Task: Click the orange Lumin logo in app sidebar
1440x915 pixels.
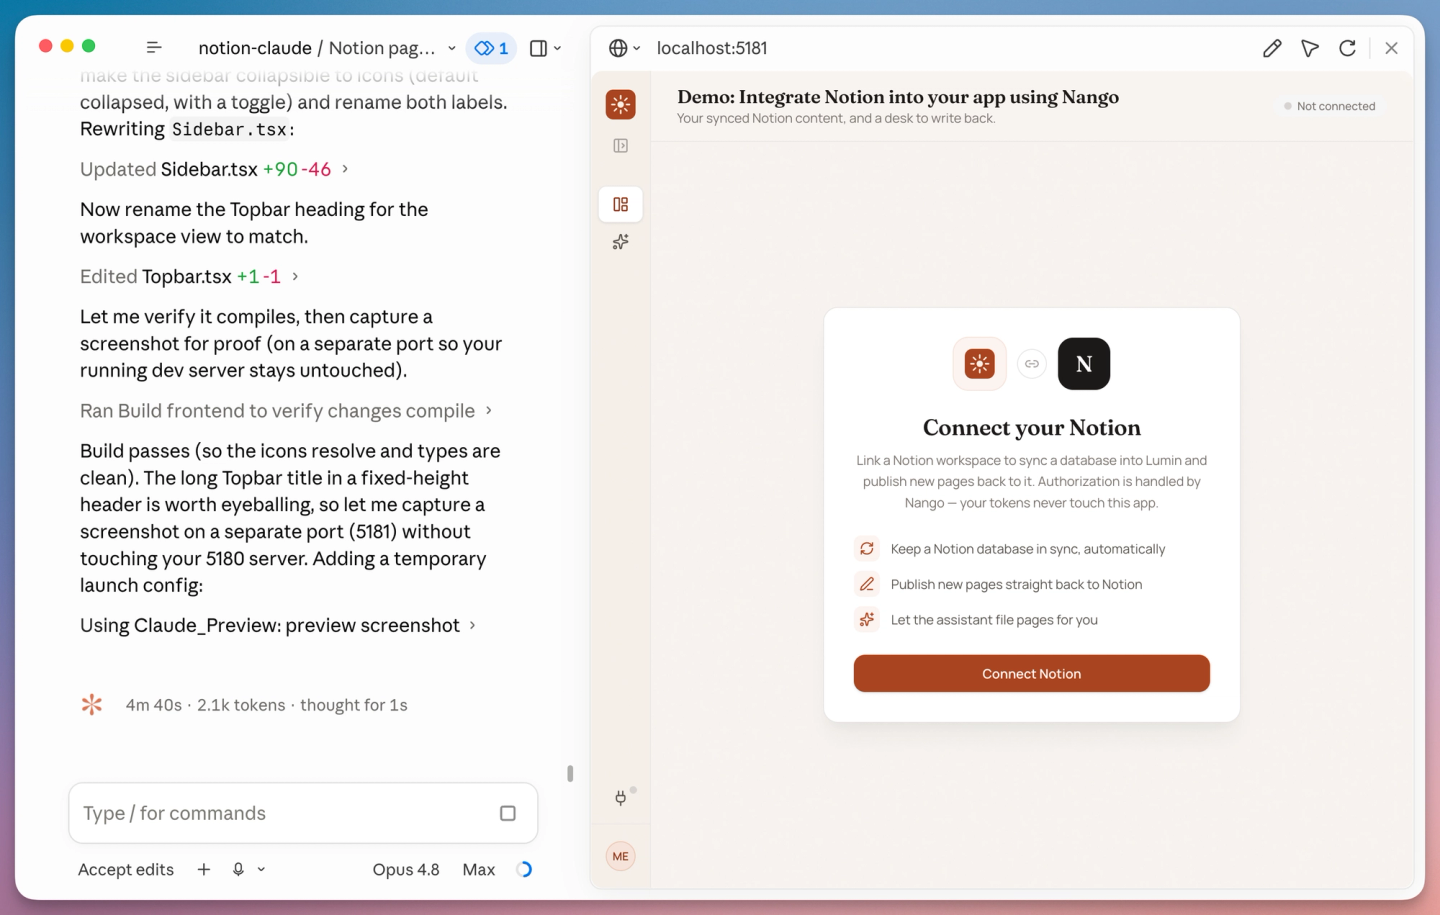Action: point(621,104)
